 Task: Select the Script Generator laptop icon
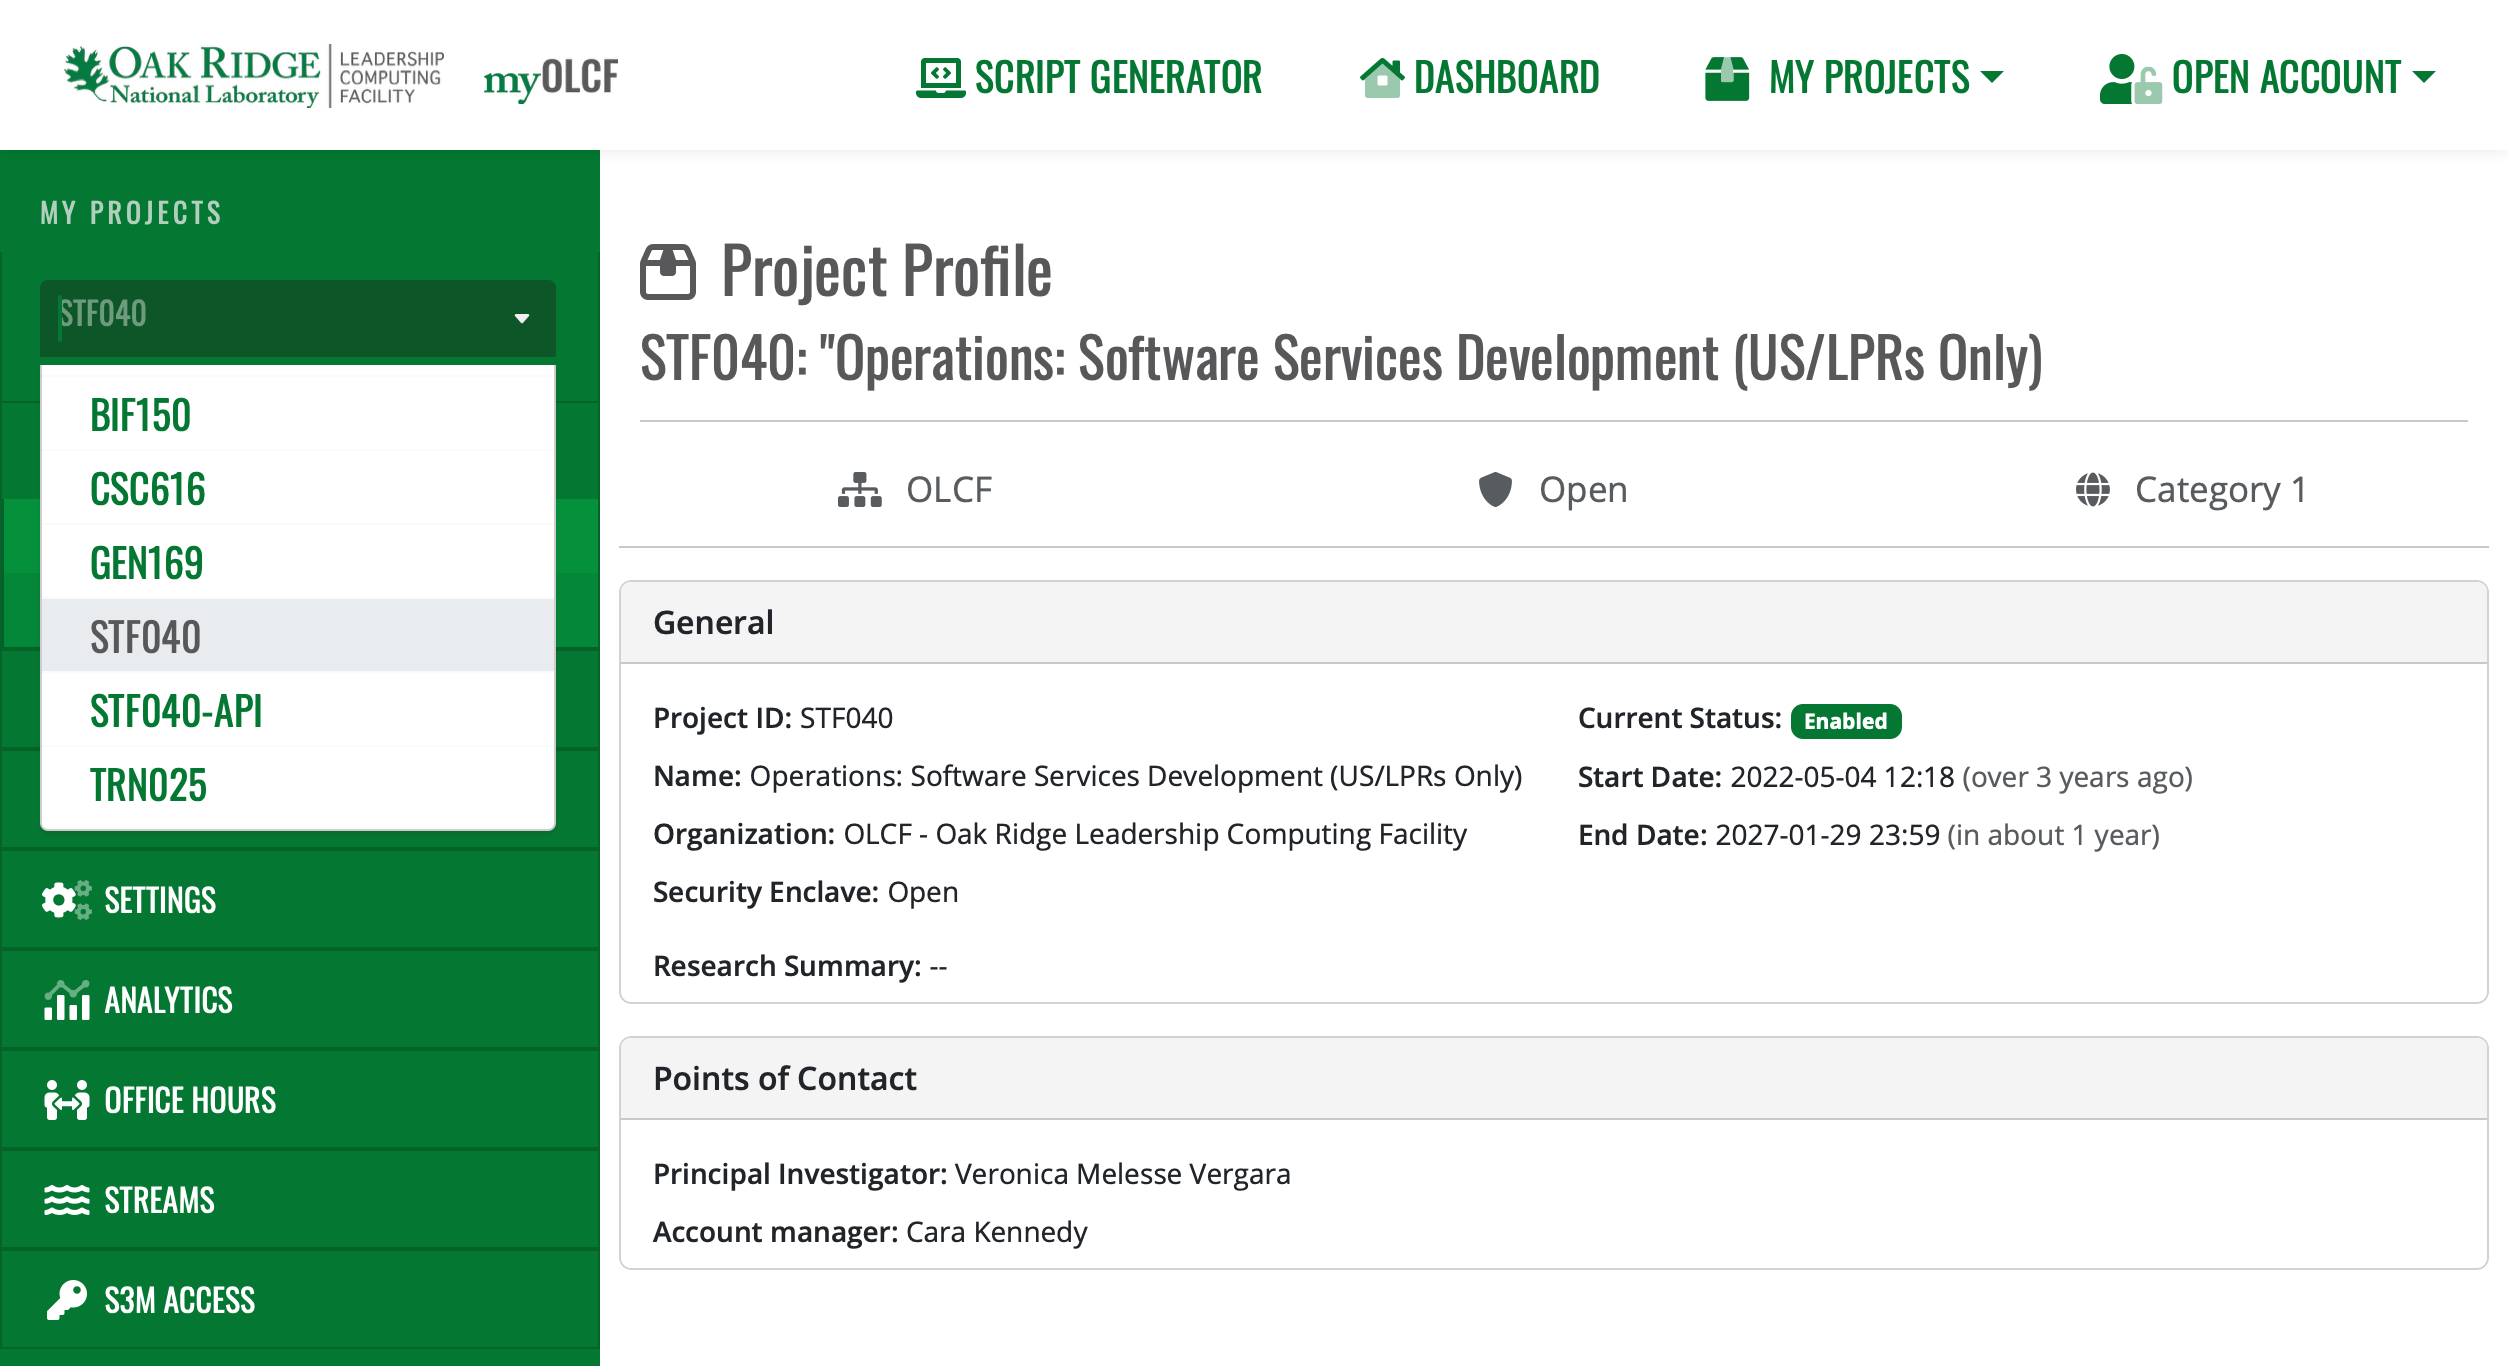(x=938, y=75)
